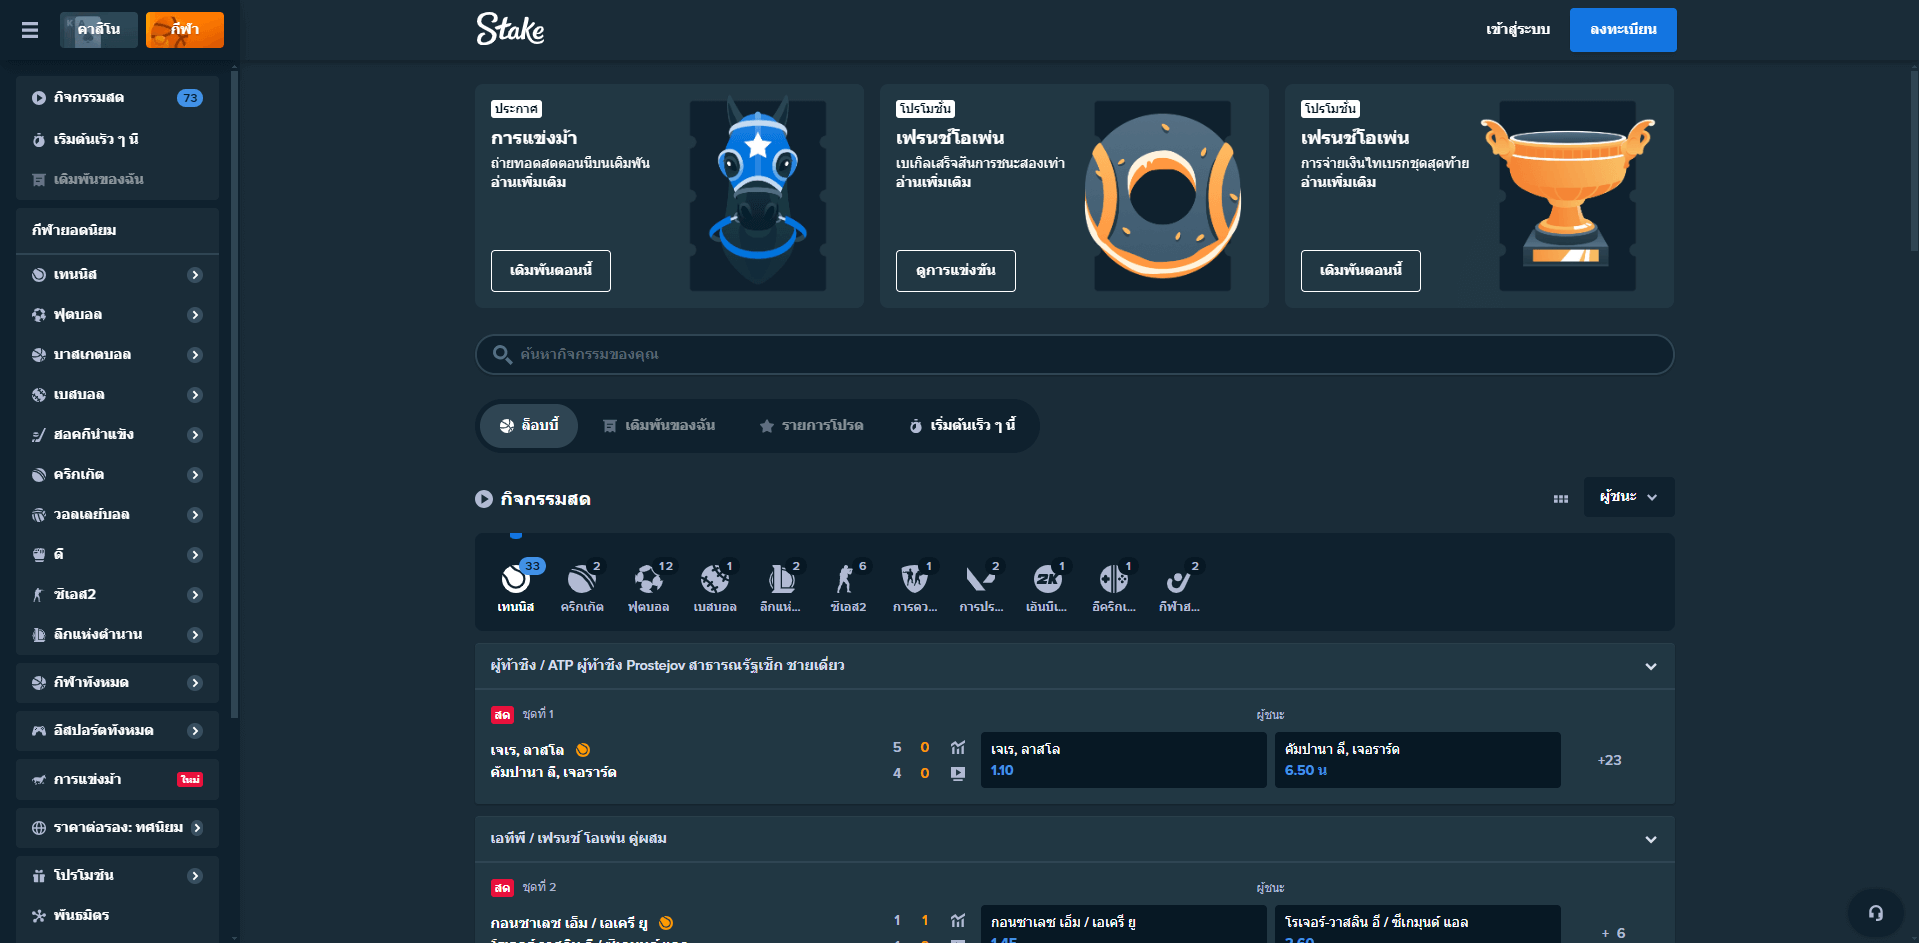Screen dimensions: 1919x943
Task: Open กิจกรรมสด live events in sidebar
Action: (117, 98)
